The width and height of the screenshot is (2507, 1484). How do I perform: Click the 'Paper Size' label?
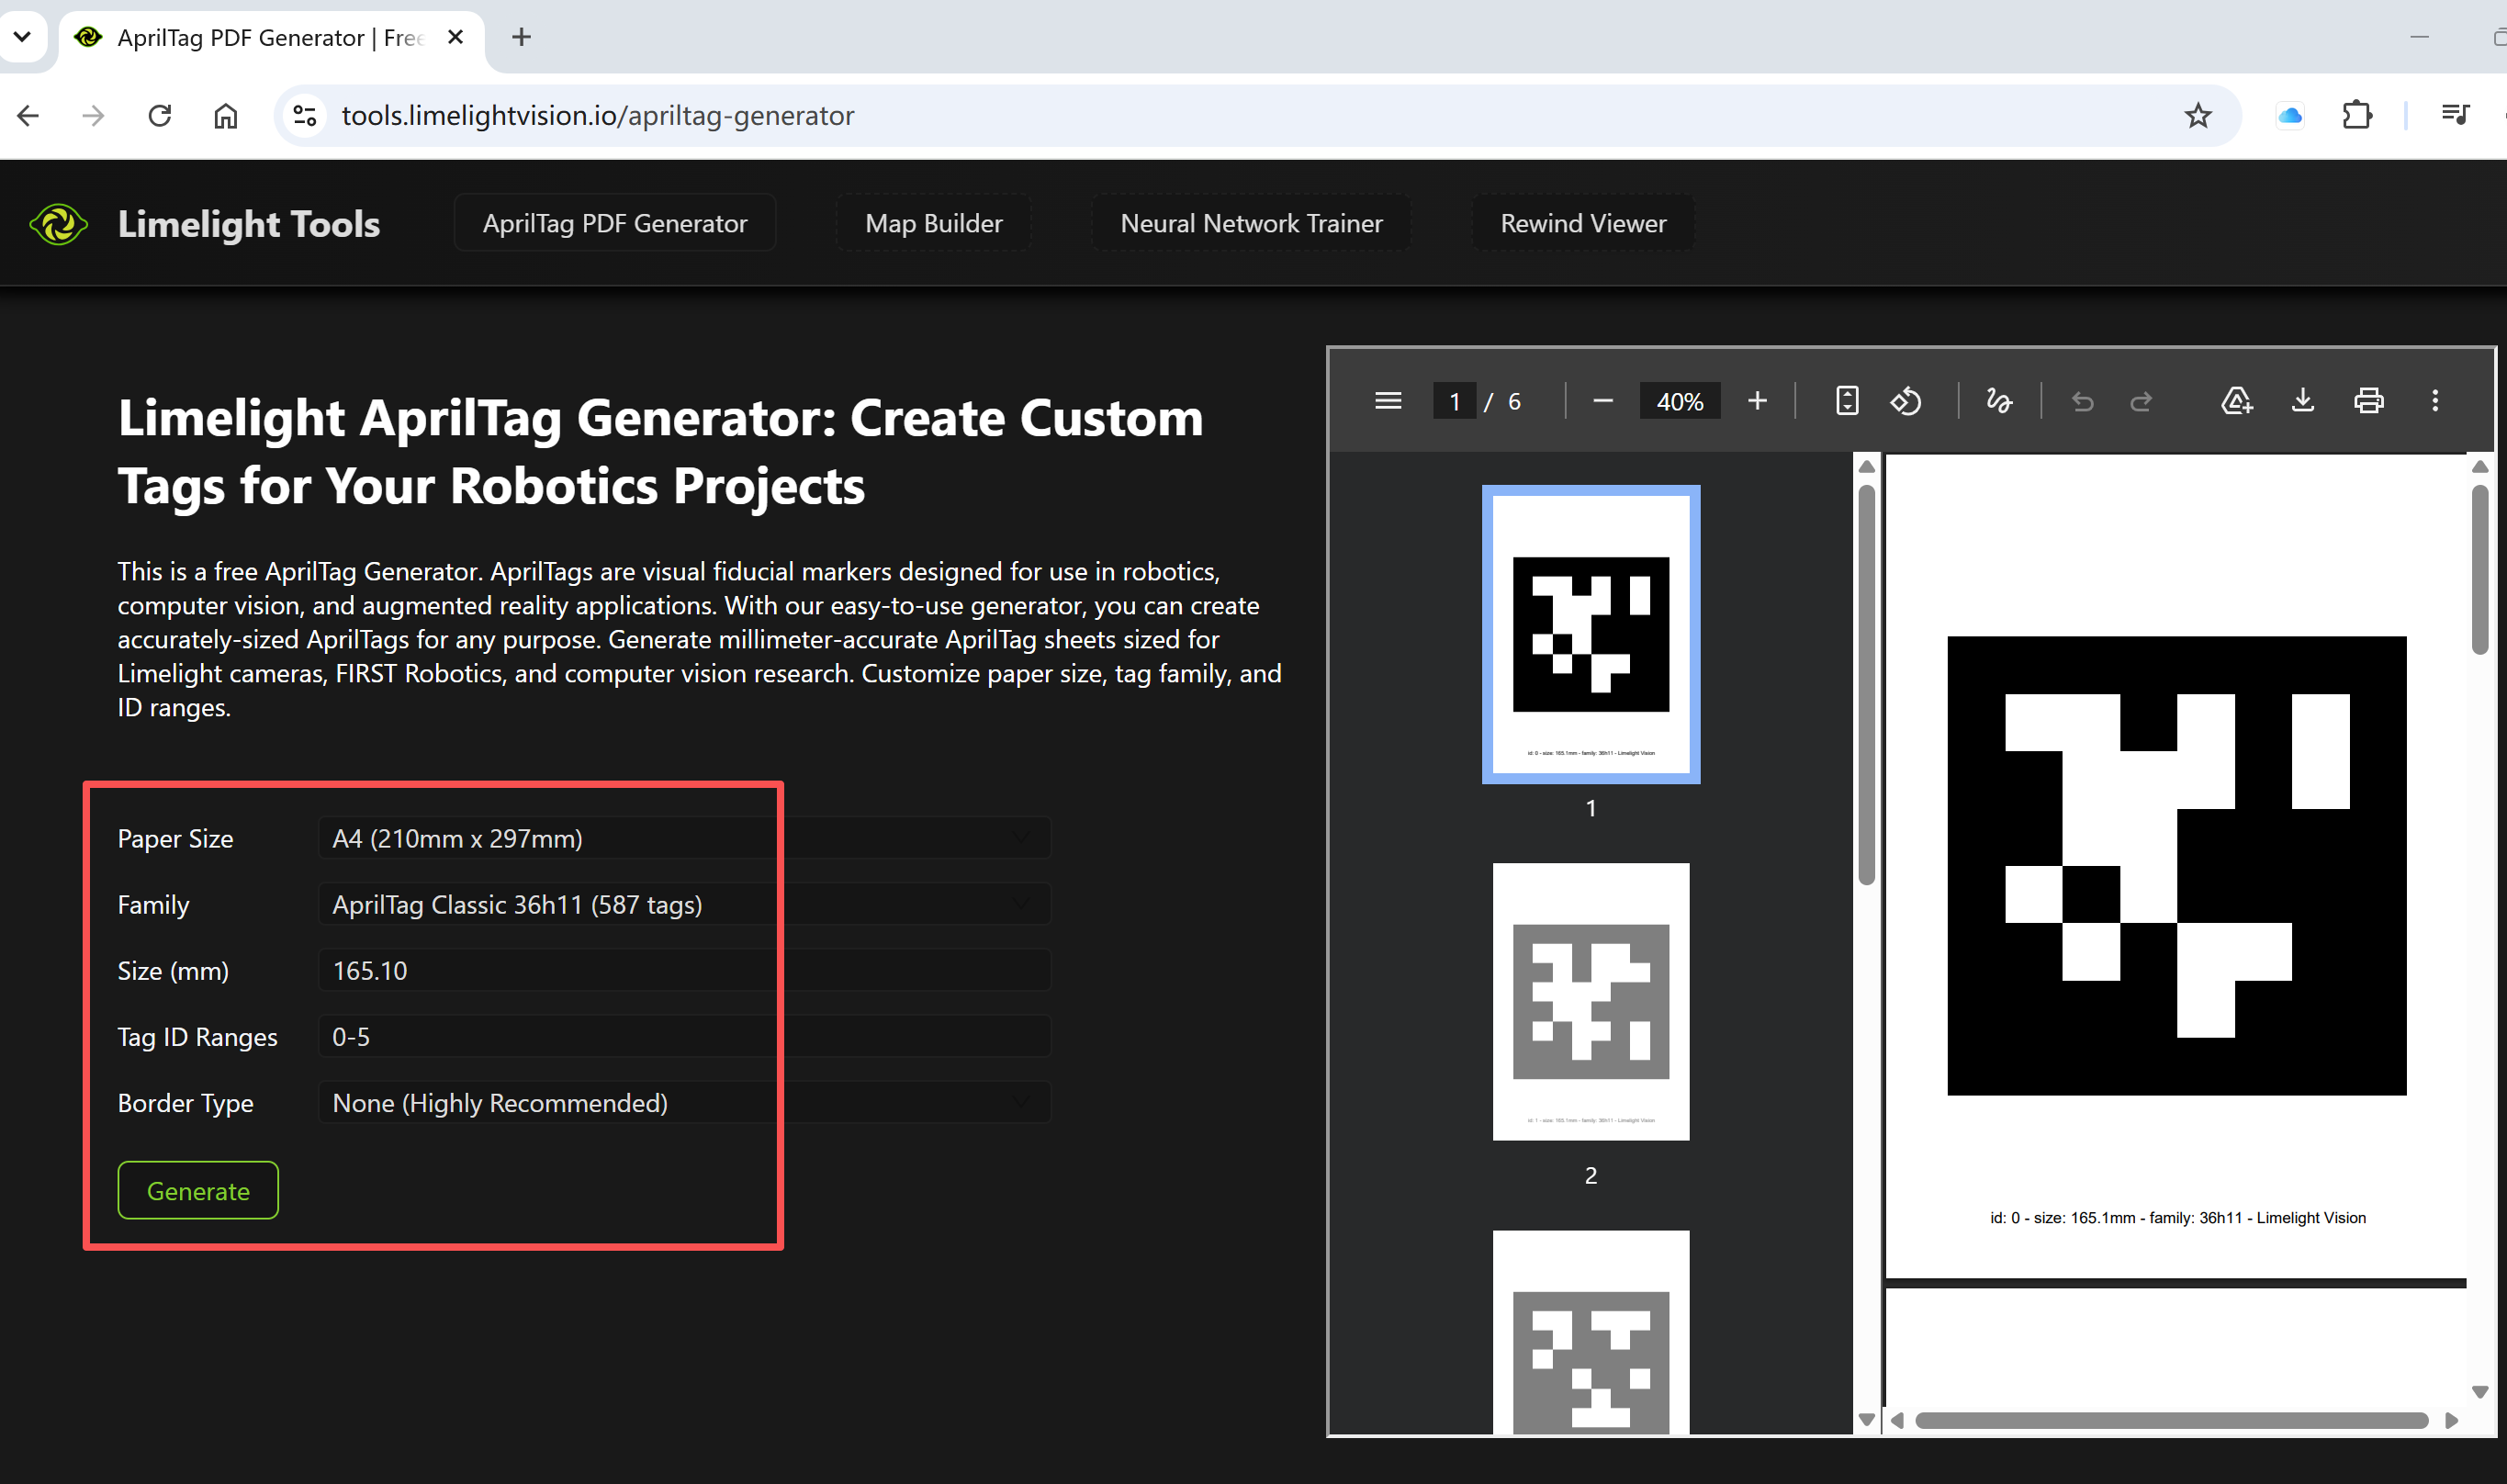pyautogui.click(x=175, y=839)
